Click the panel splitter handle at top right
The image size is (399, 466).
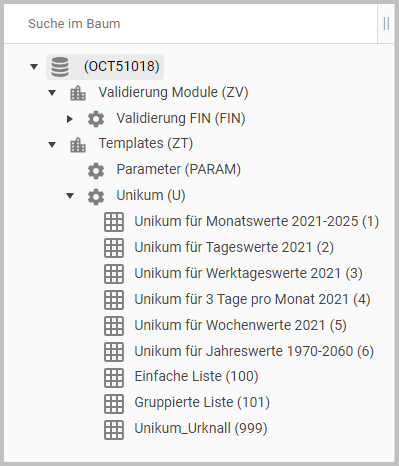point(386,24)
